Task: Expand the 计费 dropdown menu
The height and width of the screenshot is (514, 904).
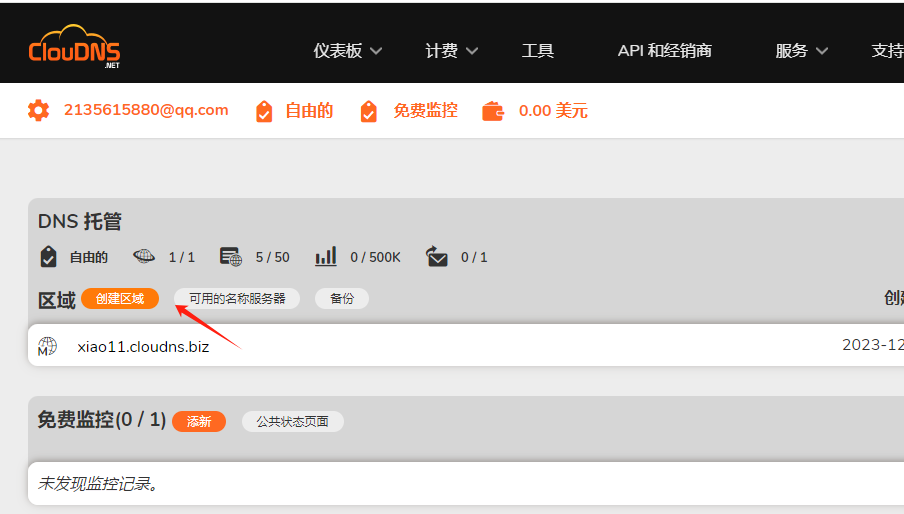Action: coord(451,51)
